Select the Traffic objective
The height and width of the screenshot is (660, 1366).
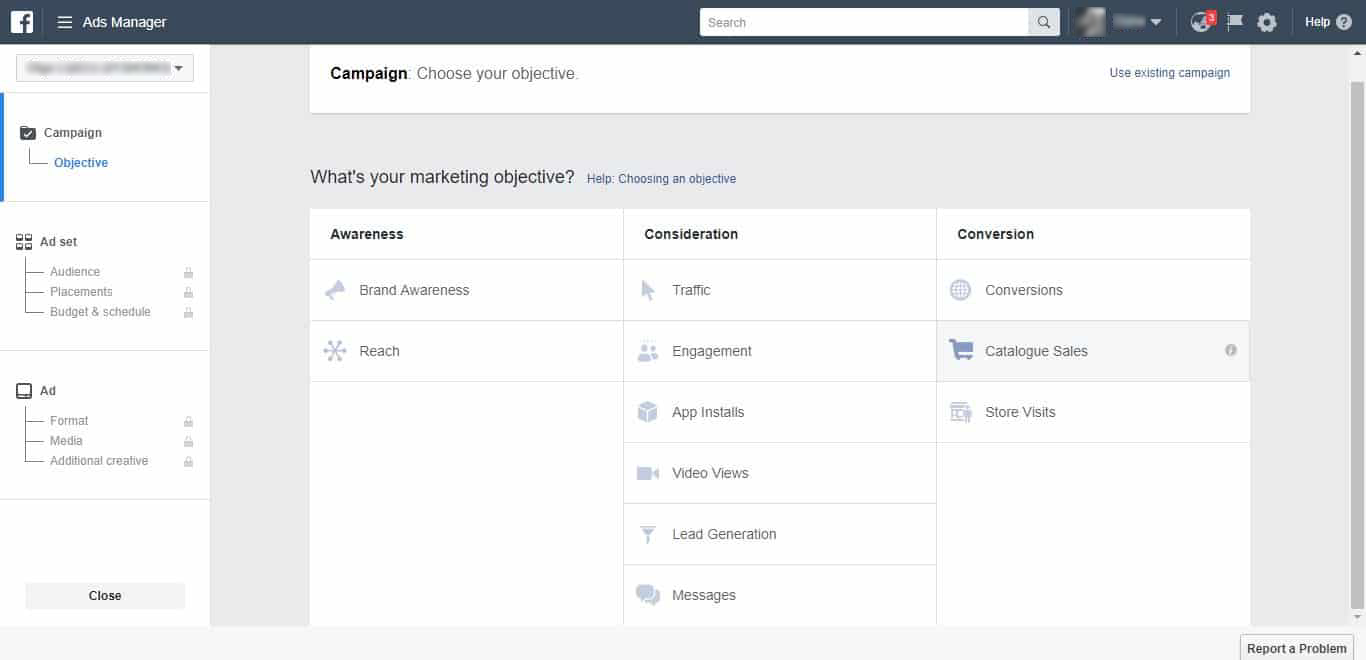click(x=780, y=290)
